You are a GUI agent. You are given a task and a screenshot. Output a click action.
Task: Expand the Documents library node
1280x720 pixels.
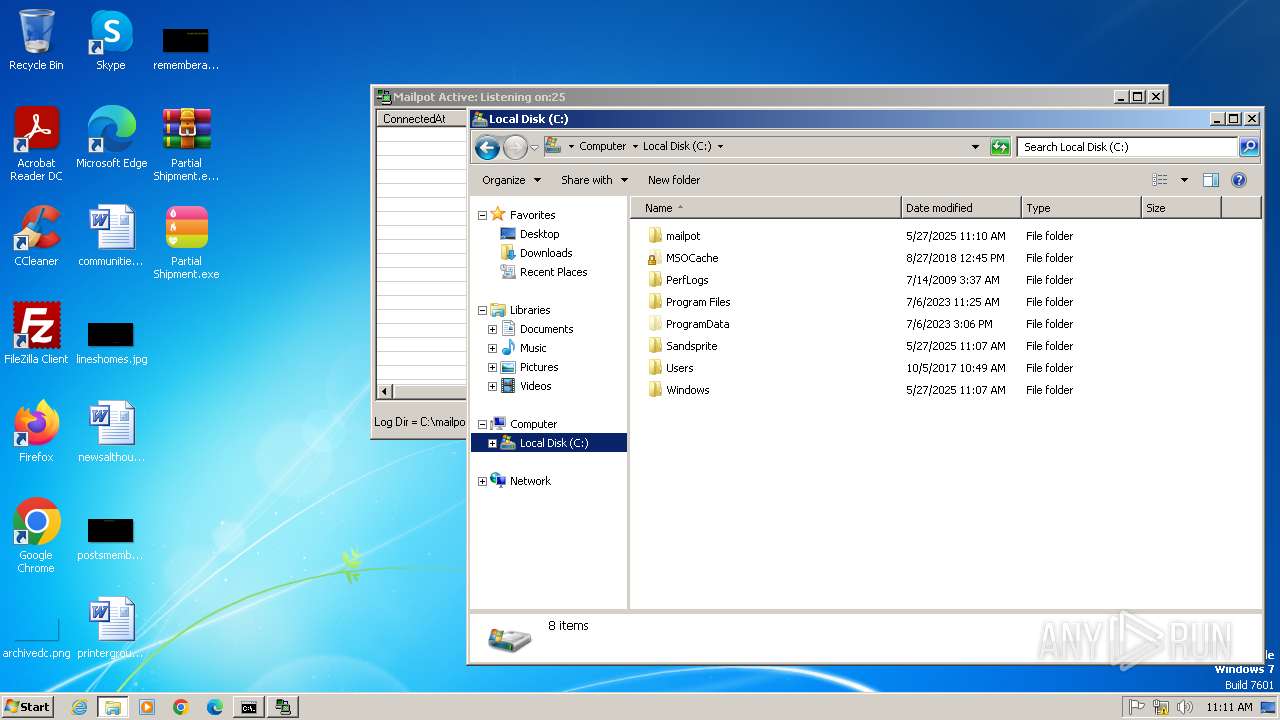pyautogui.click(x=492, y=329)
